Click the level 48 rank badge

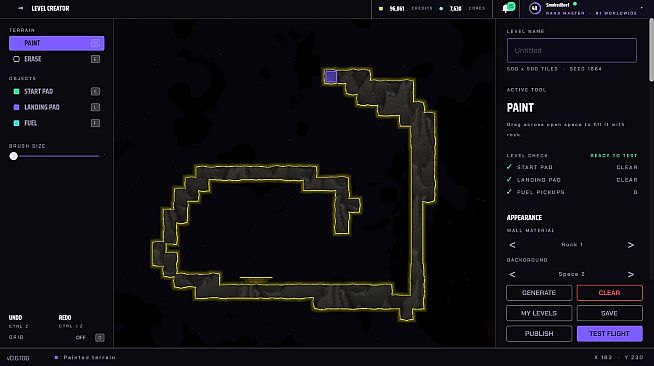pos(535,8)
